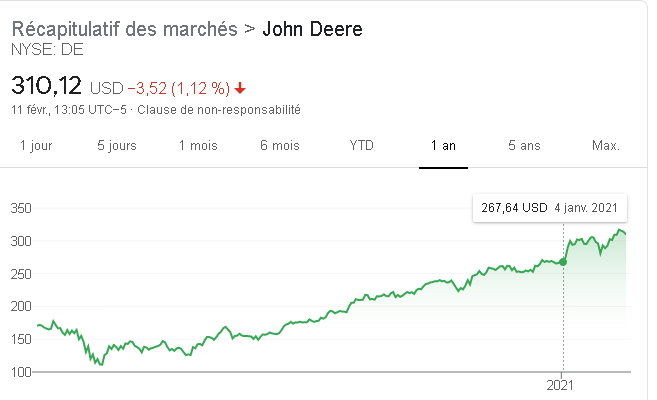The height and width of the screenshot is (400, 657).
Task: Switch chart to 5 ans
Action: 524,146
